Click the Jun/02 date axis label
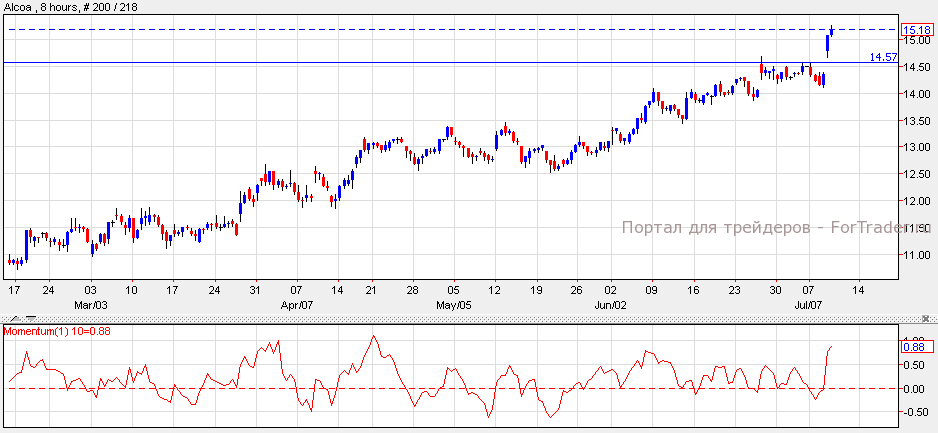This screenshot has width=938, height=433. 610,304
